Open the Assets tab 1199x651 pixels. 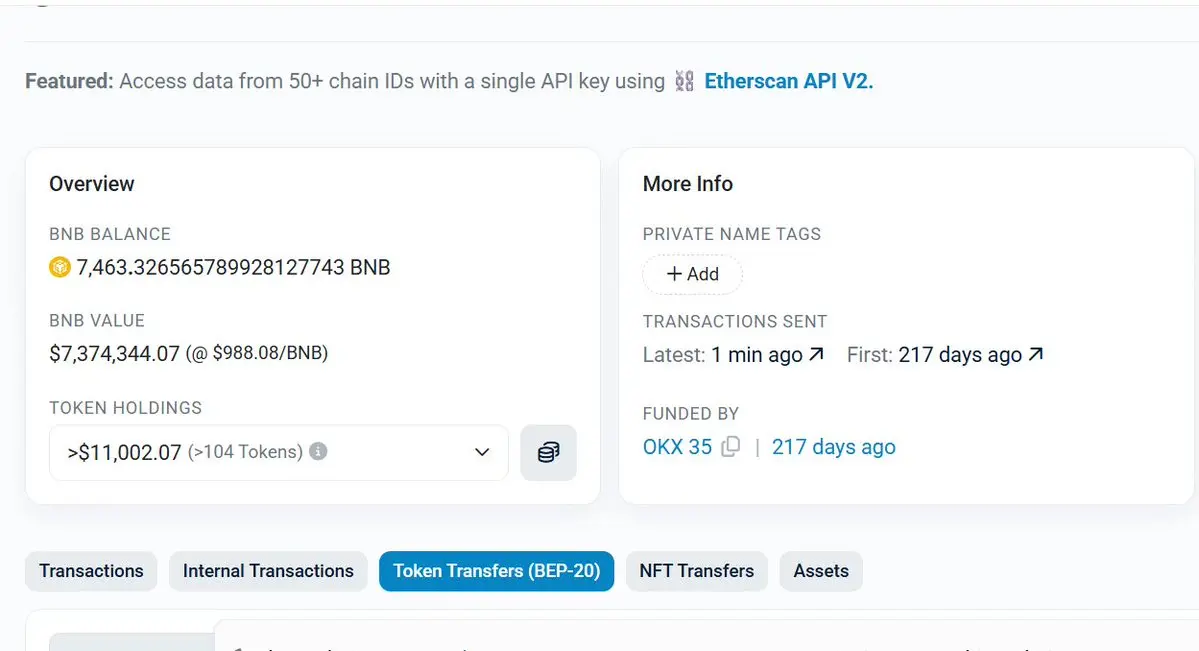821,571
